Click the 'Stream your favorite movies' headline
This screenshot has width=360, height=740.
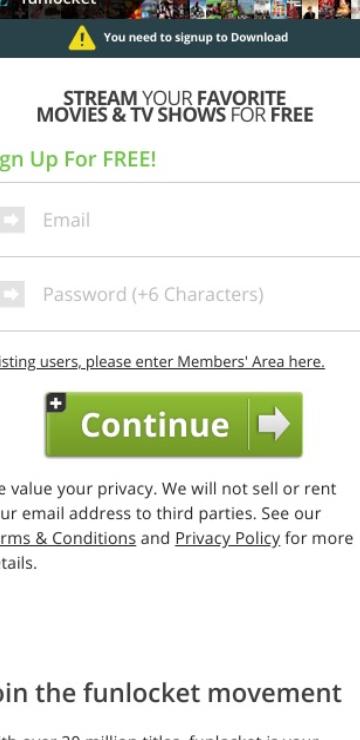click(x=175, y=107)
